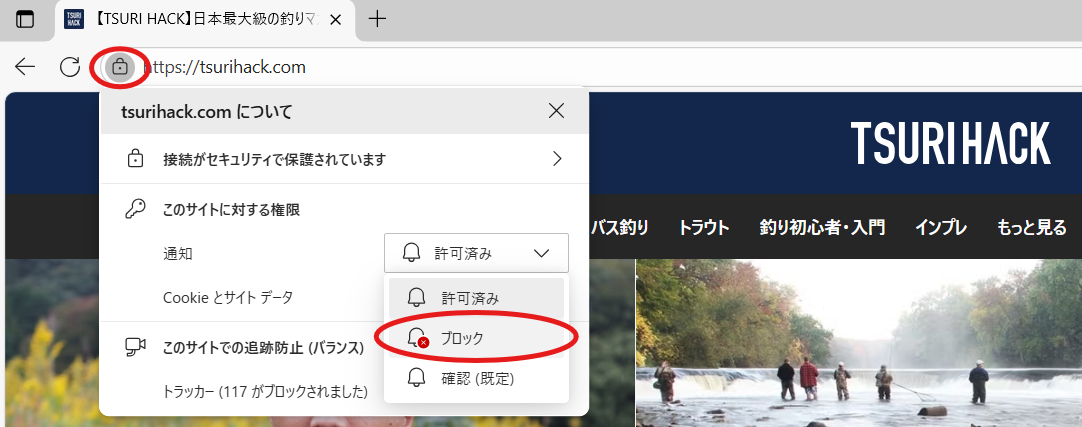Open the トラウト navigation category

click(704, 227)
